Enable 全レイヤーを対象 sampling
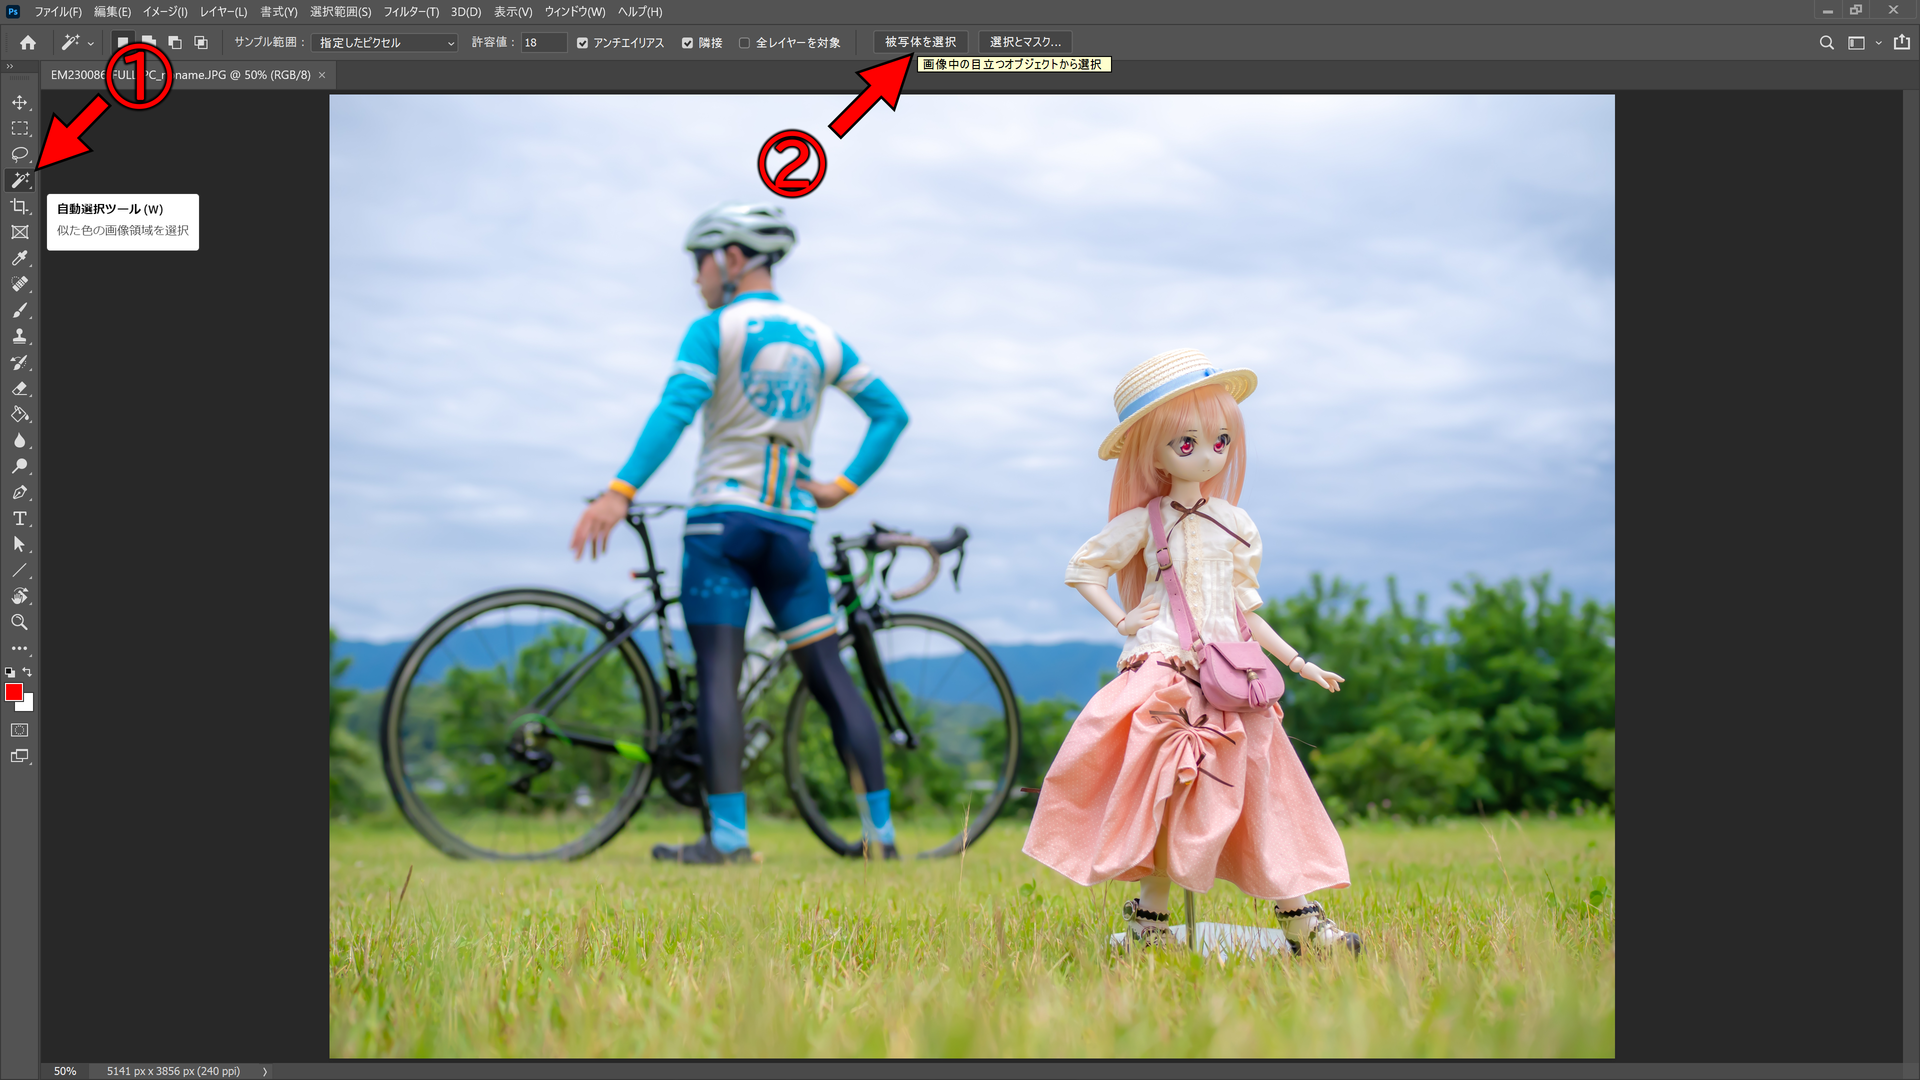The image size is (1920, 1080). tap(745, 43)
